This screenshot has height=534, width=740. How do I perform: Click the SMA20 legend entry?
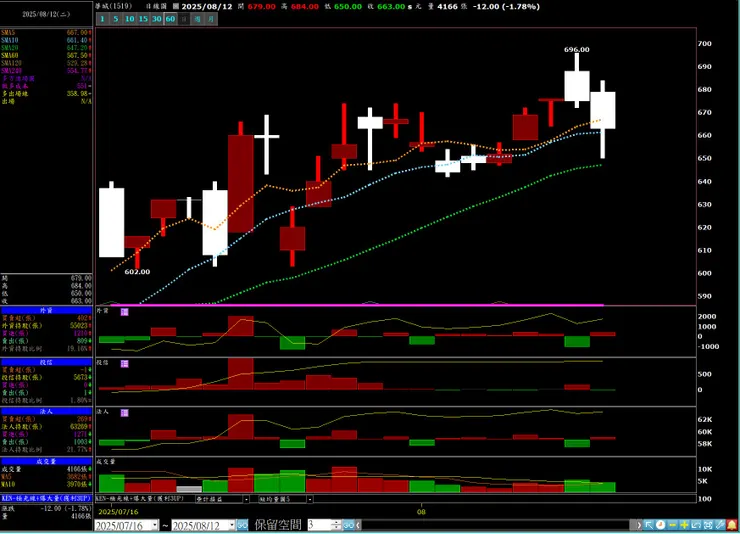coord(46,48)
